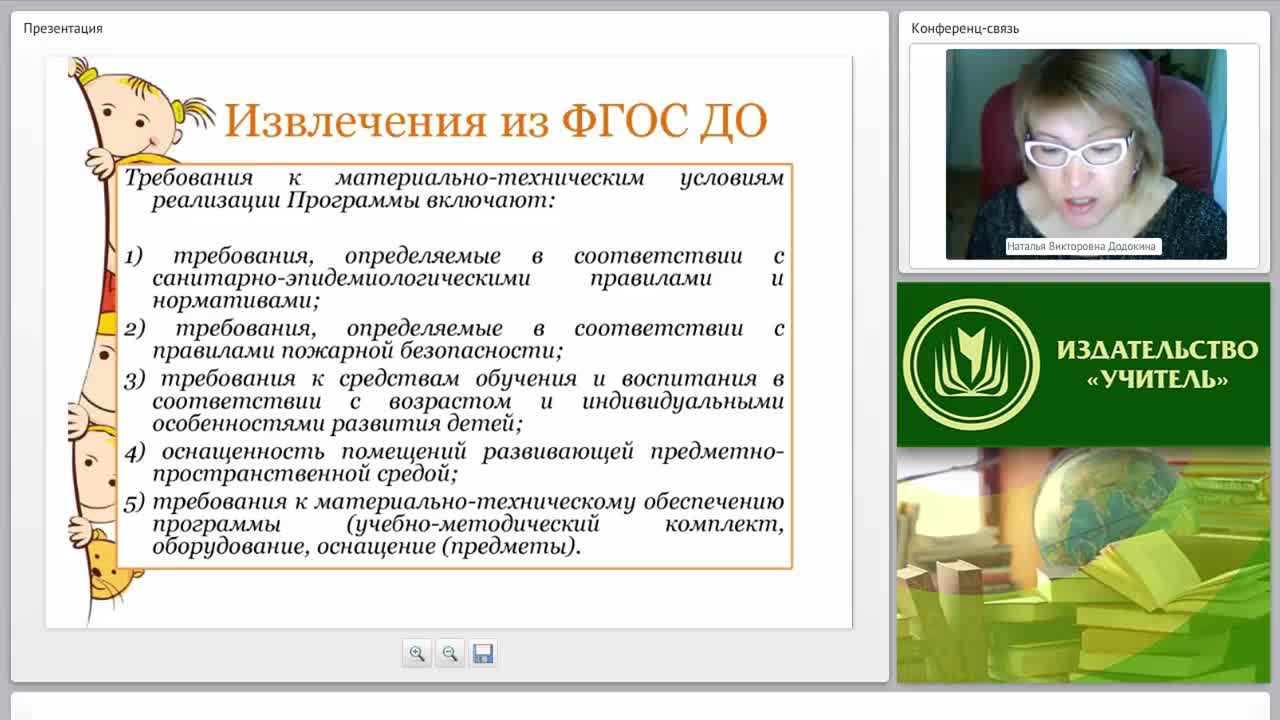
Task: Click the text 'реализации Программы включают'
Action: 353,200
